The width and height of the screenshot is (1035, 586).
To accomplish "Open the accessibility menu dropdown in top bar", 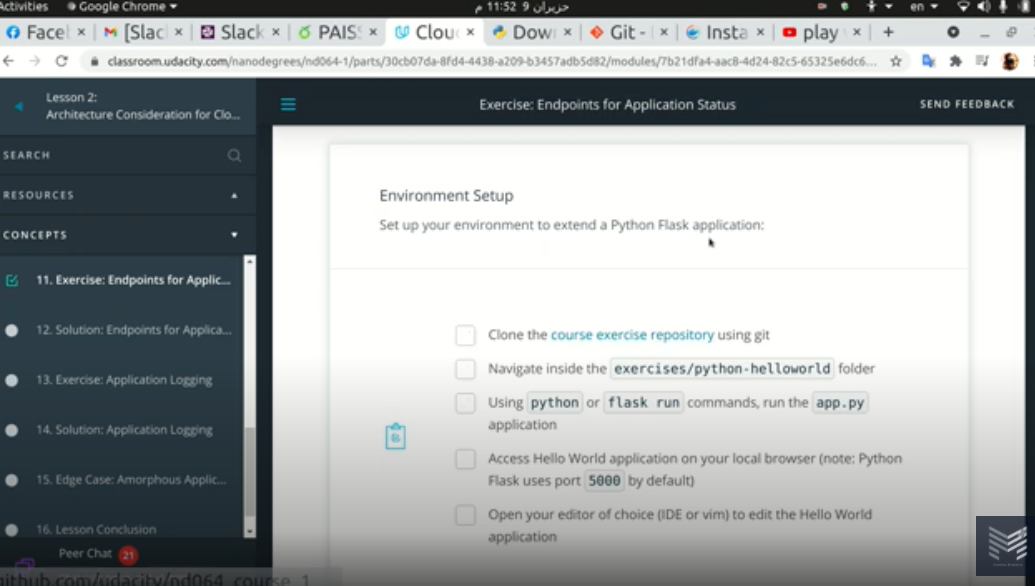I will tap(879, 7).
